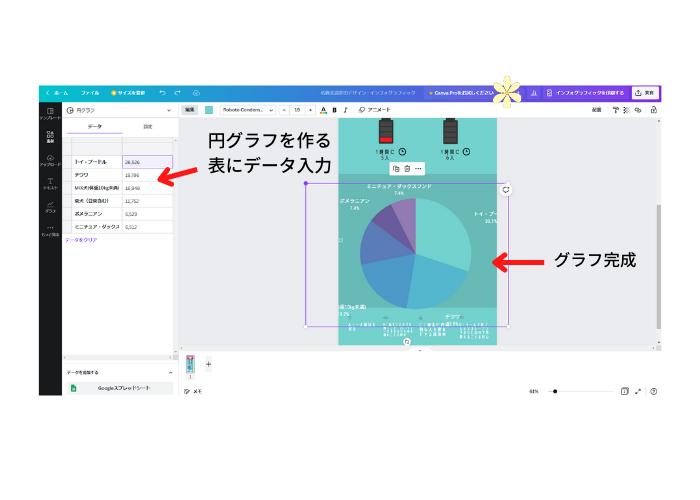Click the lock icon in toolbar
The height and width of the screenshot is (500, 700).
(654, 110)
